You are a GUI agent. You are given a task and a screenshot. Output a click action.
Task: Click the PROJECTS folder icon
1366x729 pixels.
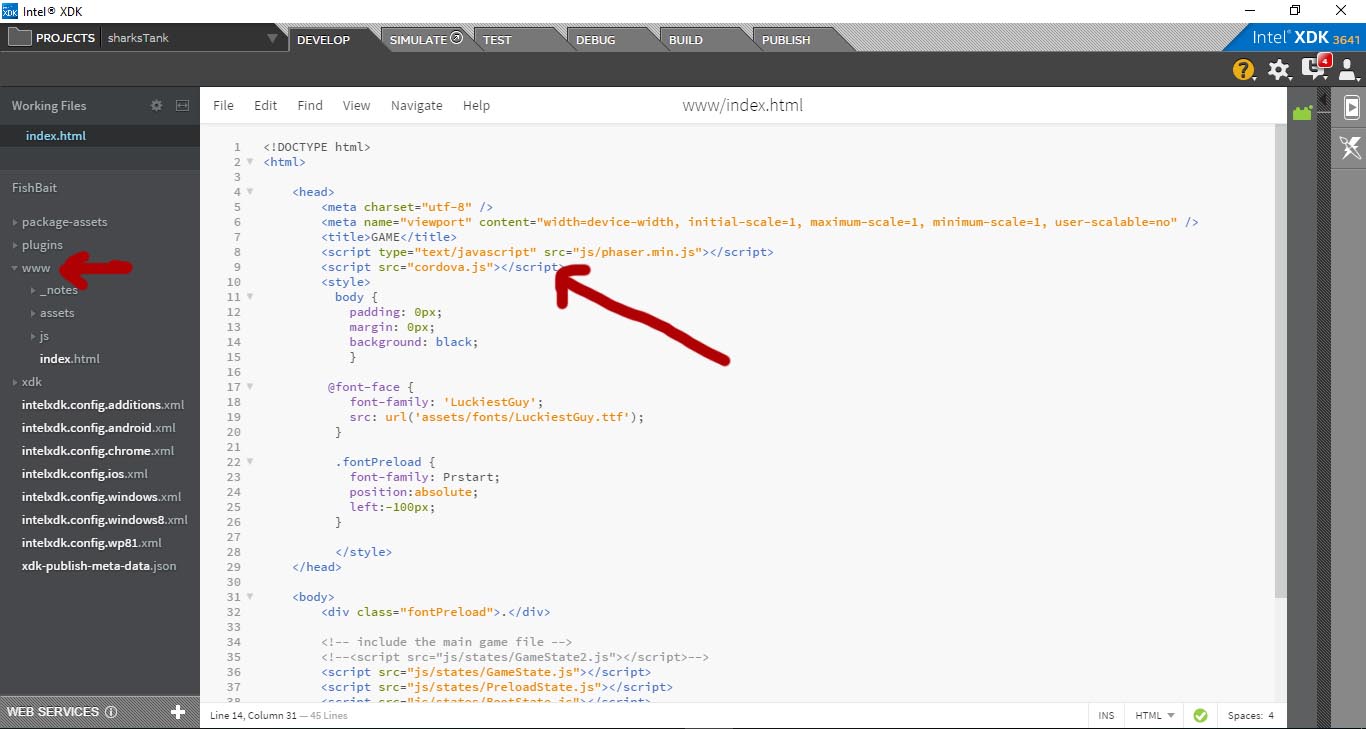point(19,38)
